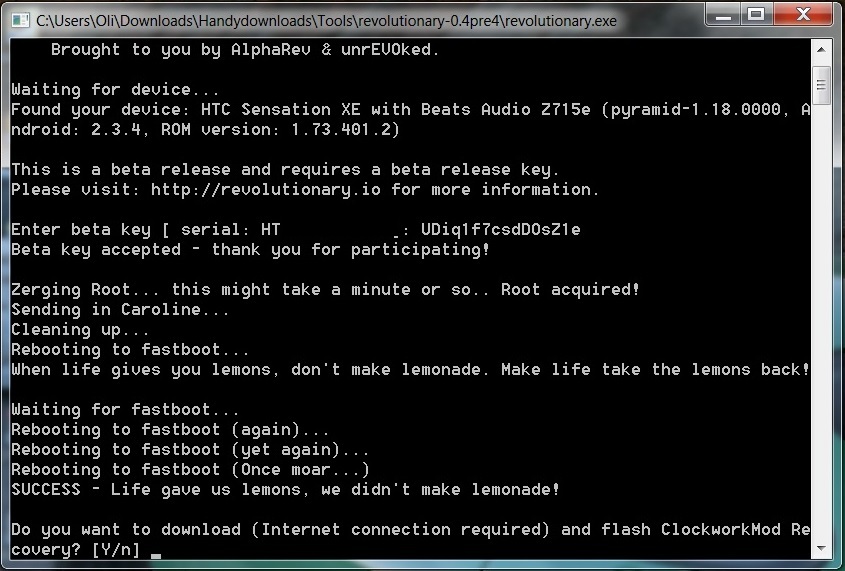Click 'Brought to you by AlphaRev' line

(x=245, y=50)
